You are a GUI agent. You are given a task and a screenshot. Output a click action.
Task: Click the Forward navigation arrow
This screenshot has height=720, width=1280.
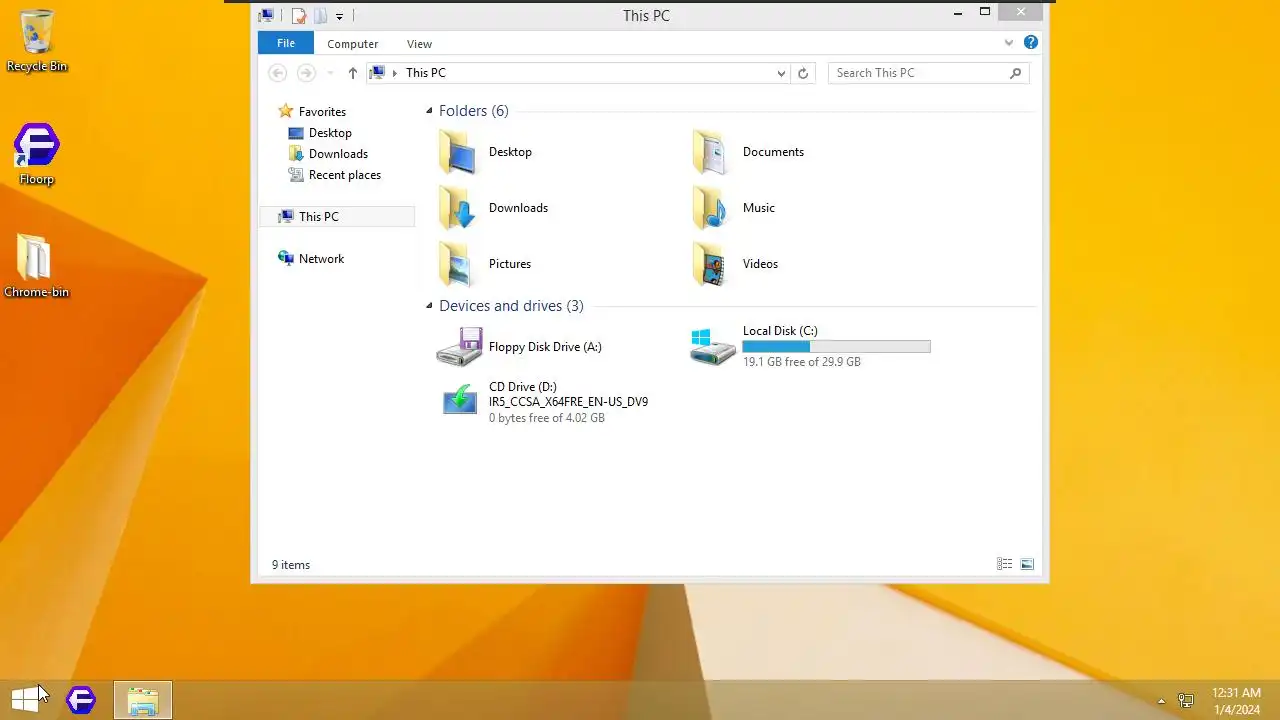[x=306, y=73]
